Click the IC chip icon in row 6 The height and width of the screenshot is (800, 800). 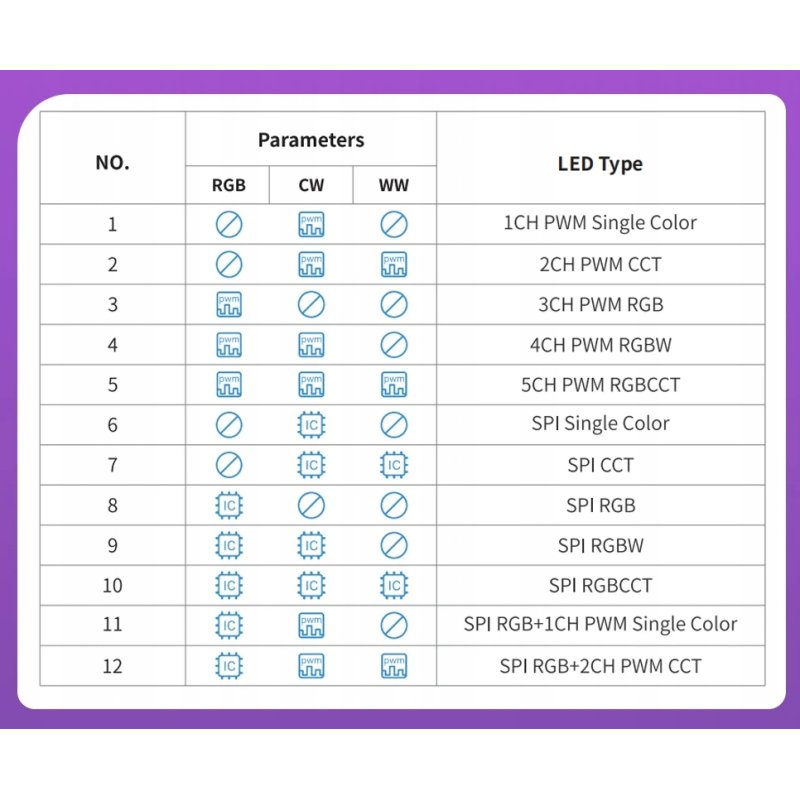(x=311, y=425)
